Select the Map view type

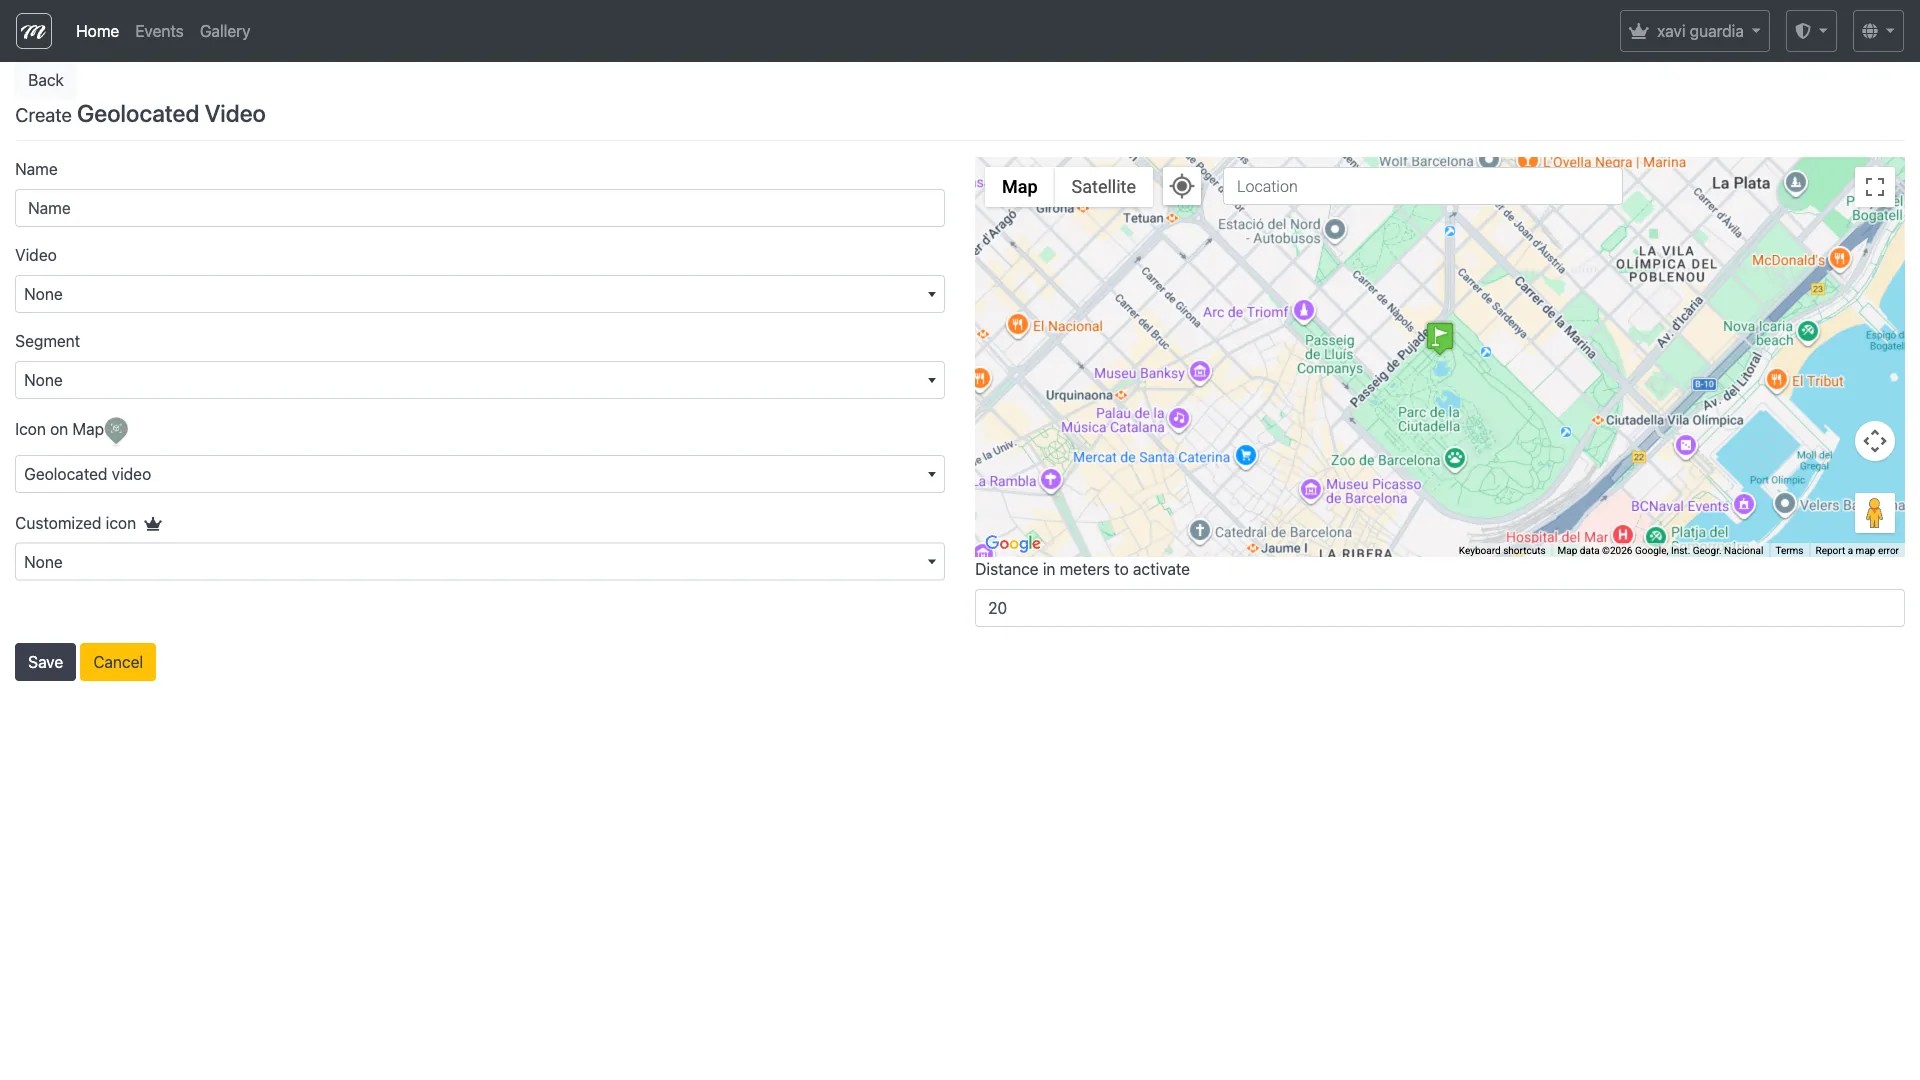click(1019, 187)
